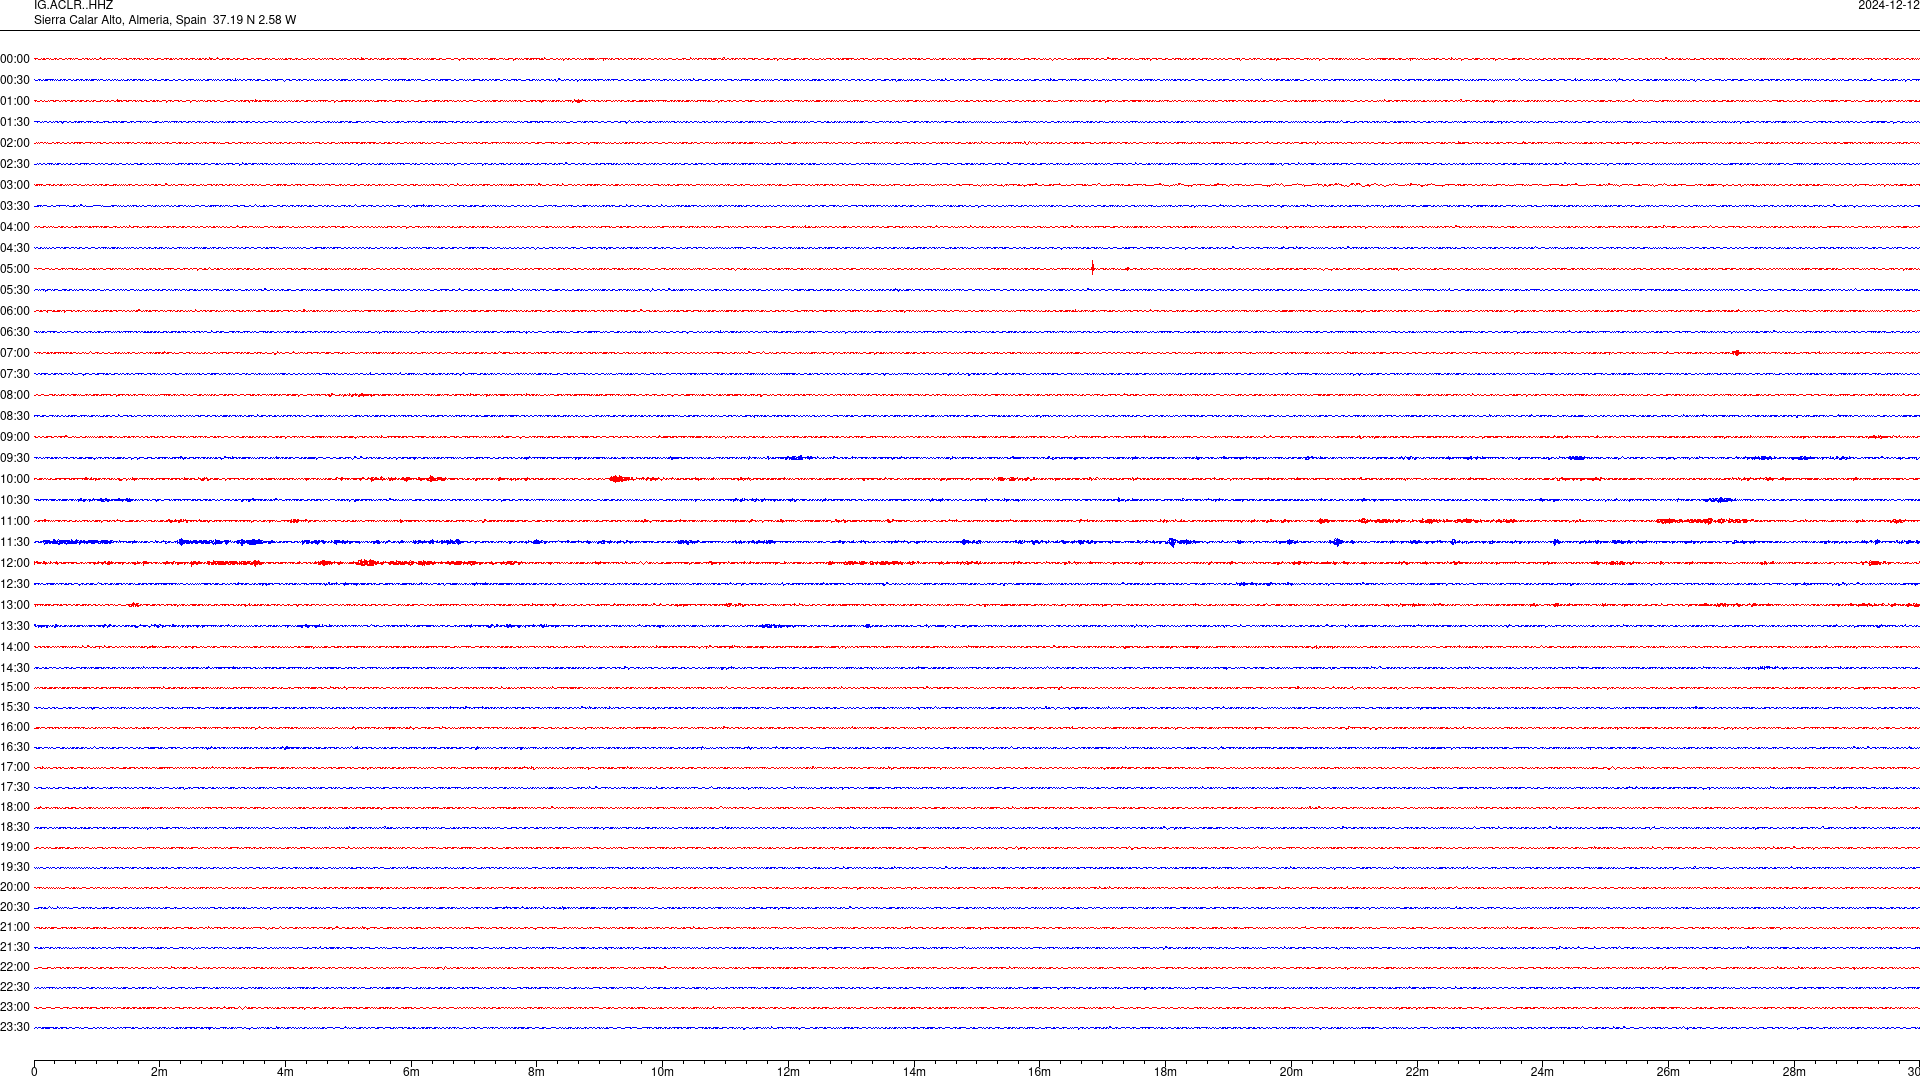Select the 01:00 time row label
This screenshot has height=1080, width=1920.
click(15, 101)
